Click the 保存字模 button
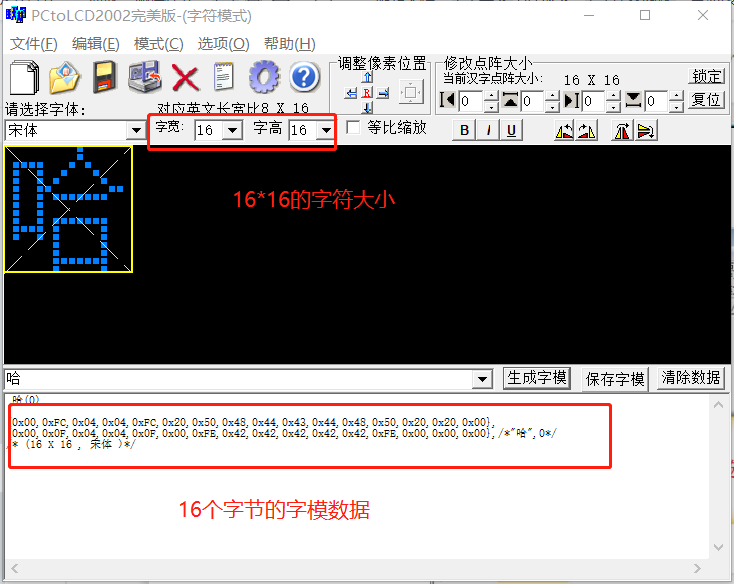Screen dimensions: 734x584 (x=615, y=379)
